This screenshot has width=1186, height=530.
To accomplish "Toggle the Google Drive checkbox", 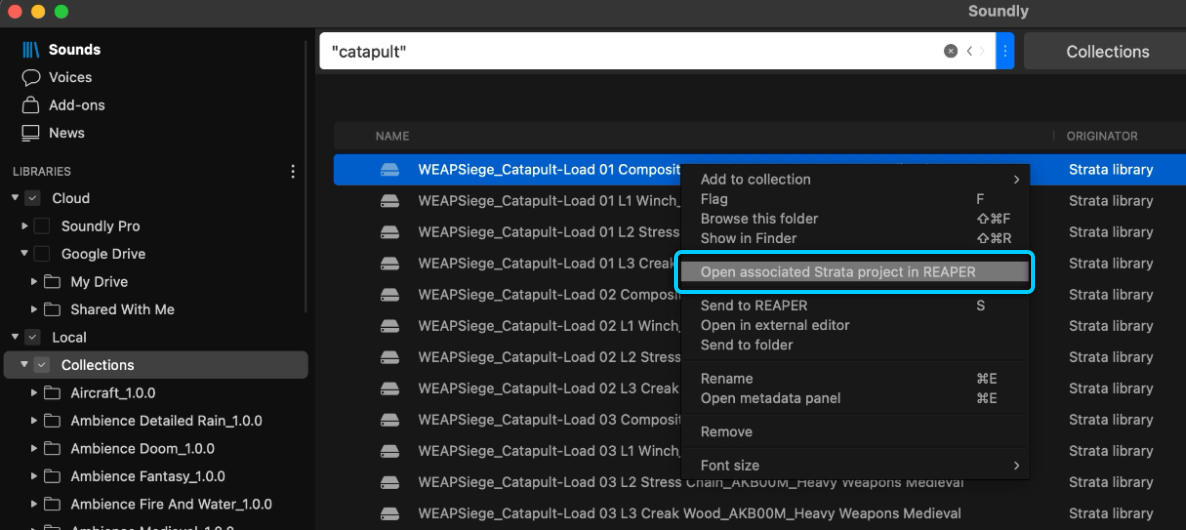I will (x=42, y=254).
